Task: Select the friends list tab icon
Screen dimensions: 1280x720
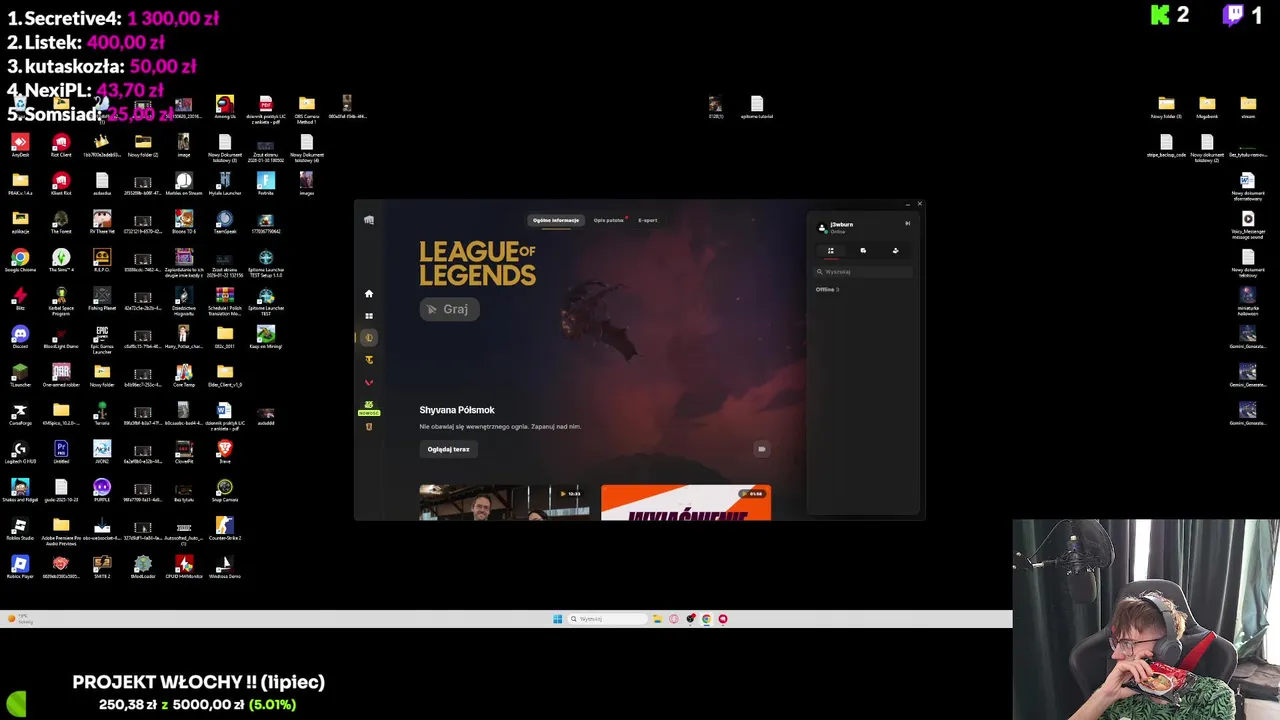Action: (830, 251)
